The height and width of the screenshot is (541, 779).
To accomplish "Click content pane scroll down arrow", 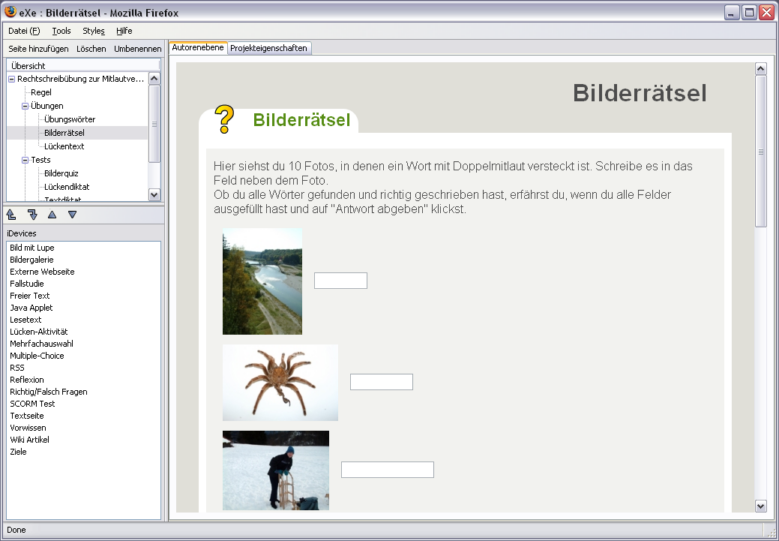I will pyautogui.click(x=761, y=506).
